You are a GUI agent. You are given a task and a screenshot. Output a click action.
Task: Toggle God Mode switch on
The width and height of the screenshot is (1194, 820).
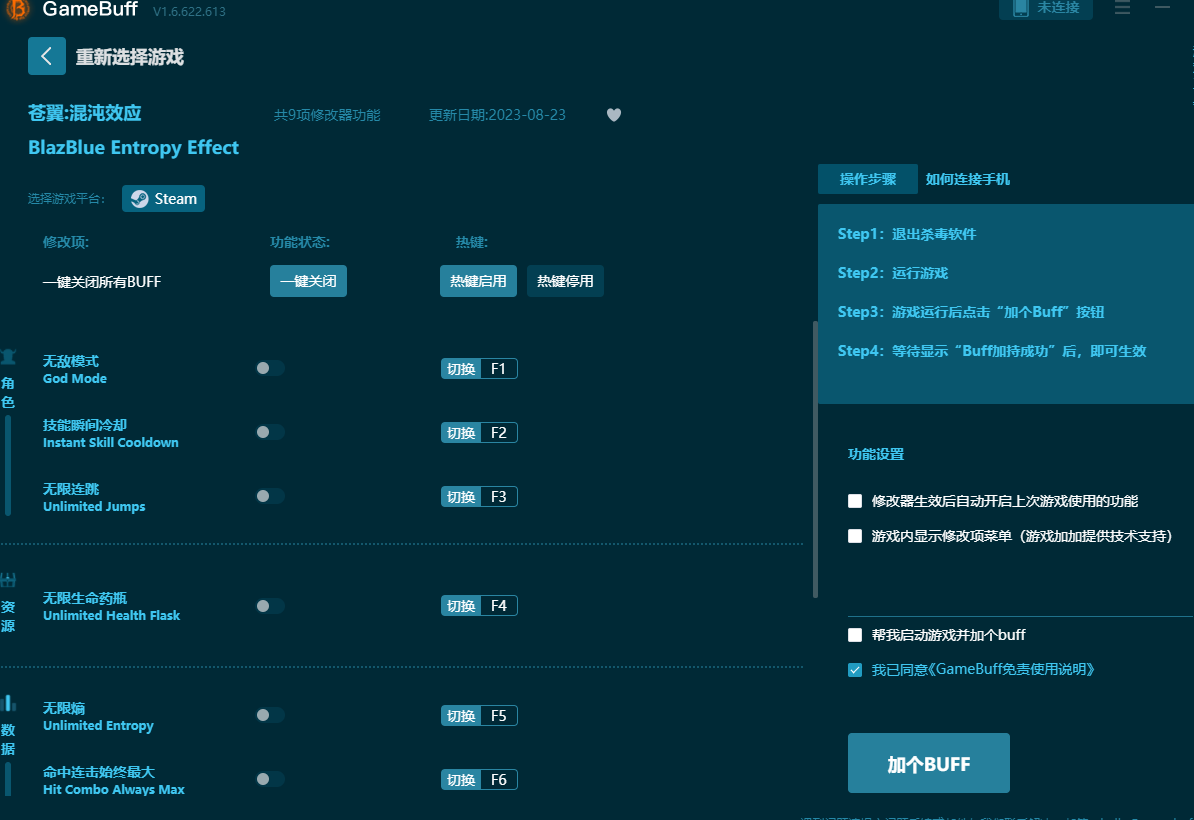click(270, 369)
